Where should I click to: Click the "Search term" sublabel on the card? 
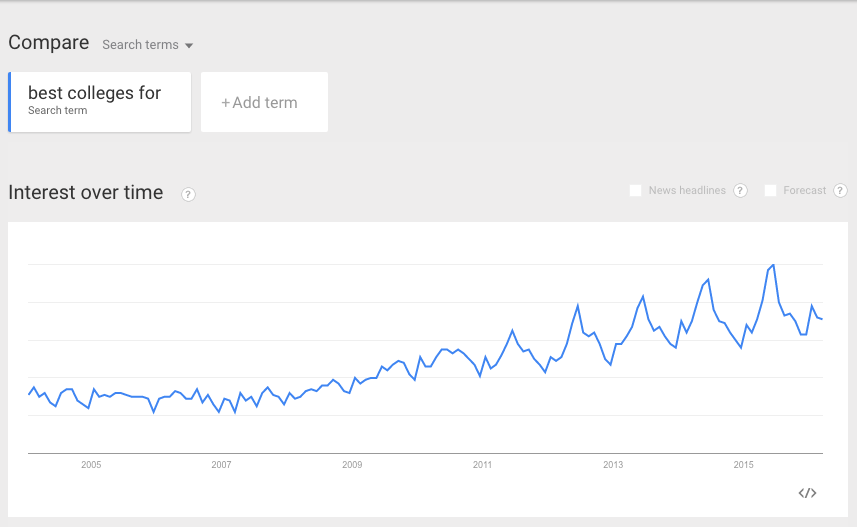57,111
